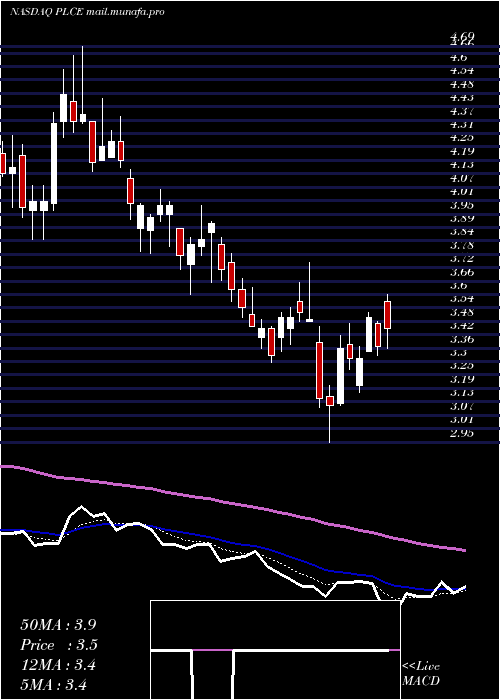Click the 3.54 price axis label
This screenshot has width=500, height=700.
point(462,299)
